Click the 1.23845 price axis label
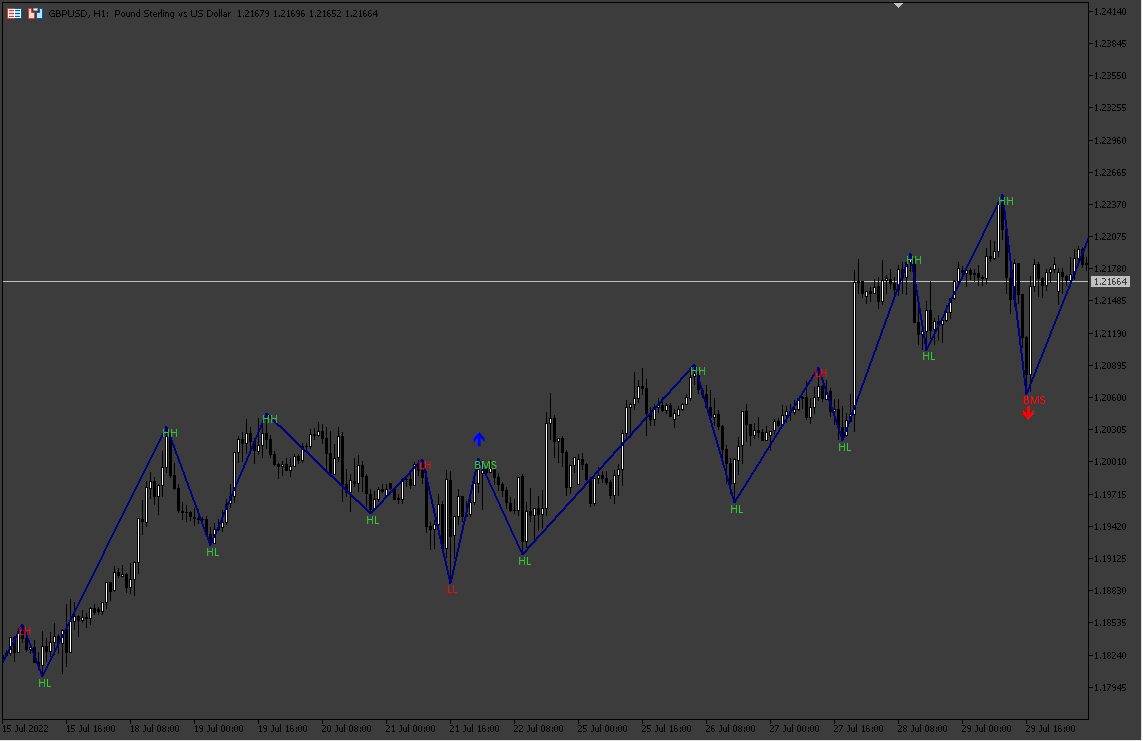 (x=1110, y=44)
